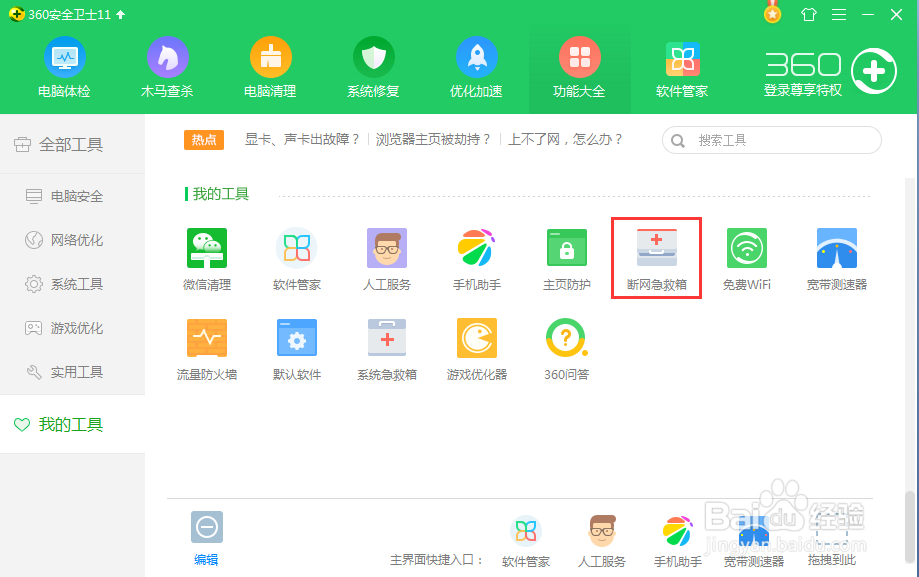This screenshot has width=919, height=577.
Task: Click 登录尊享特权 login text
Action: pos(803,90)
